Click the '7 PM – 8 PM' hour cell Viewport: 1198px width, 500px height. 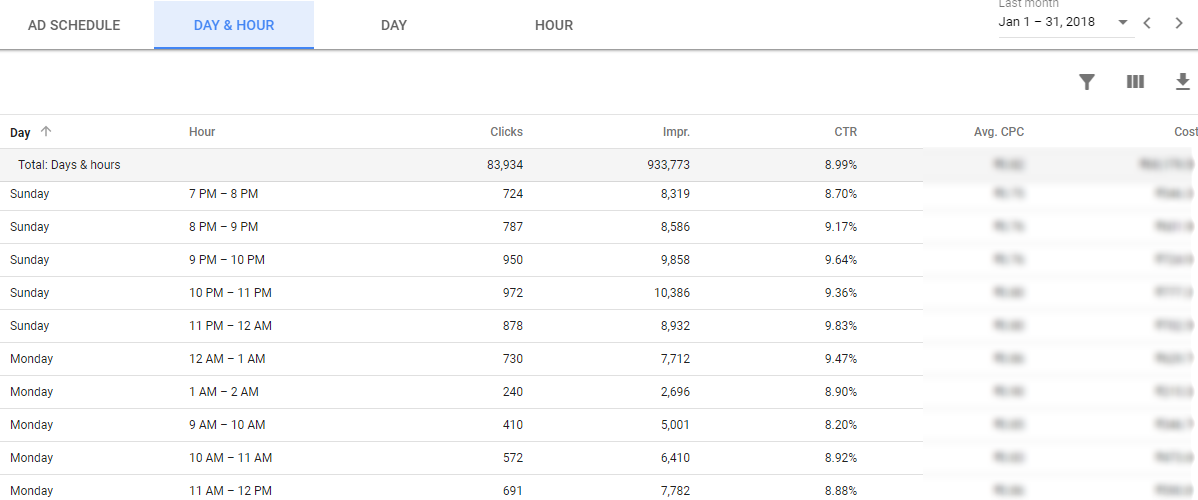pos(223,193)
